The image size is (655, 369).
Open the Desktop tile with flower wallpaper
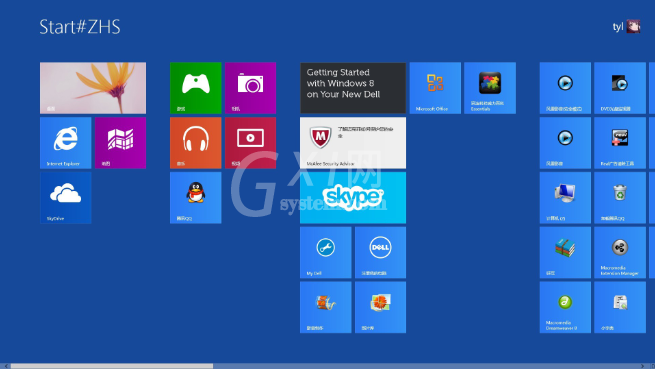(x=93, y=88)
